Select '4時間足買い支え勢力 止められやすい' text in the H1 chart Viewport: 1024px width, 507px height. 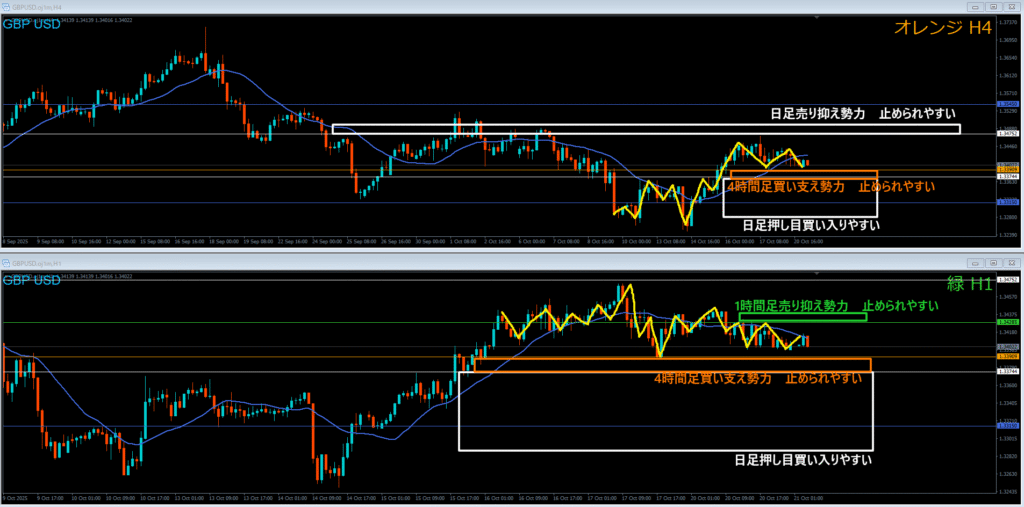pyautogui.click(x=758, y=379)
